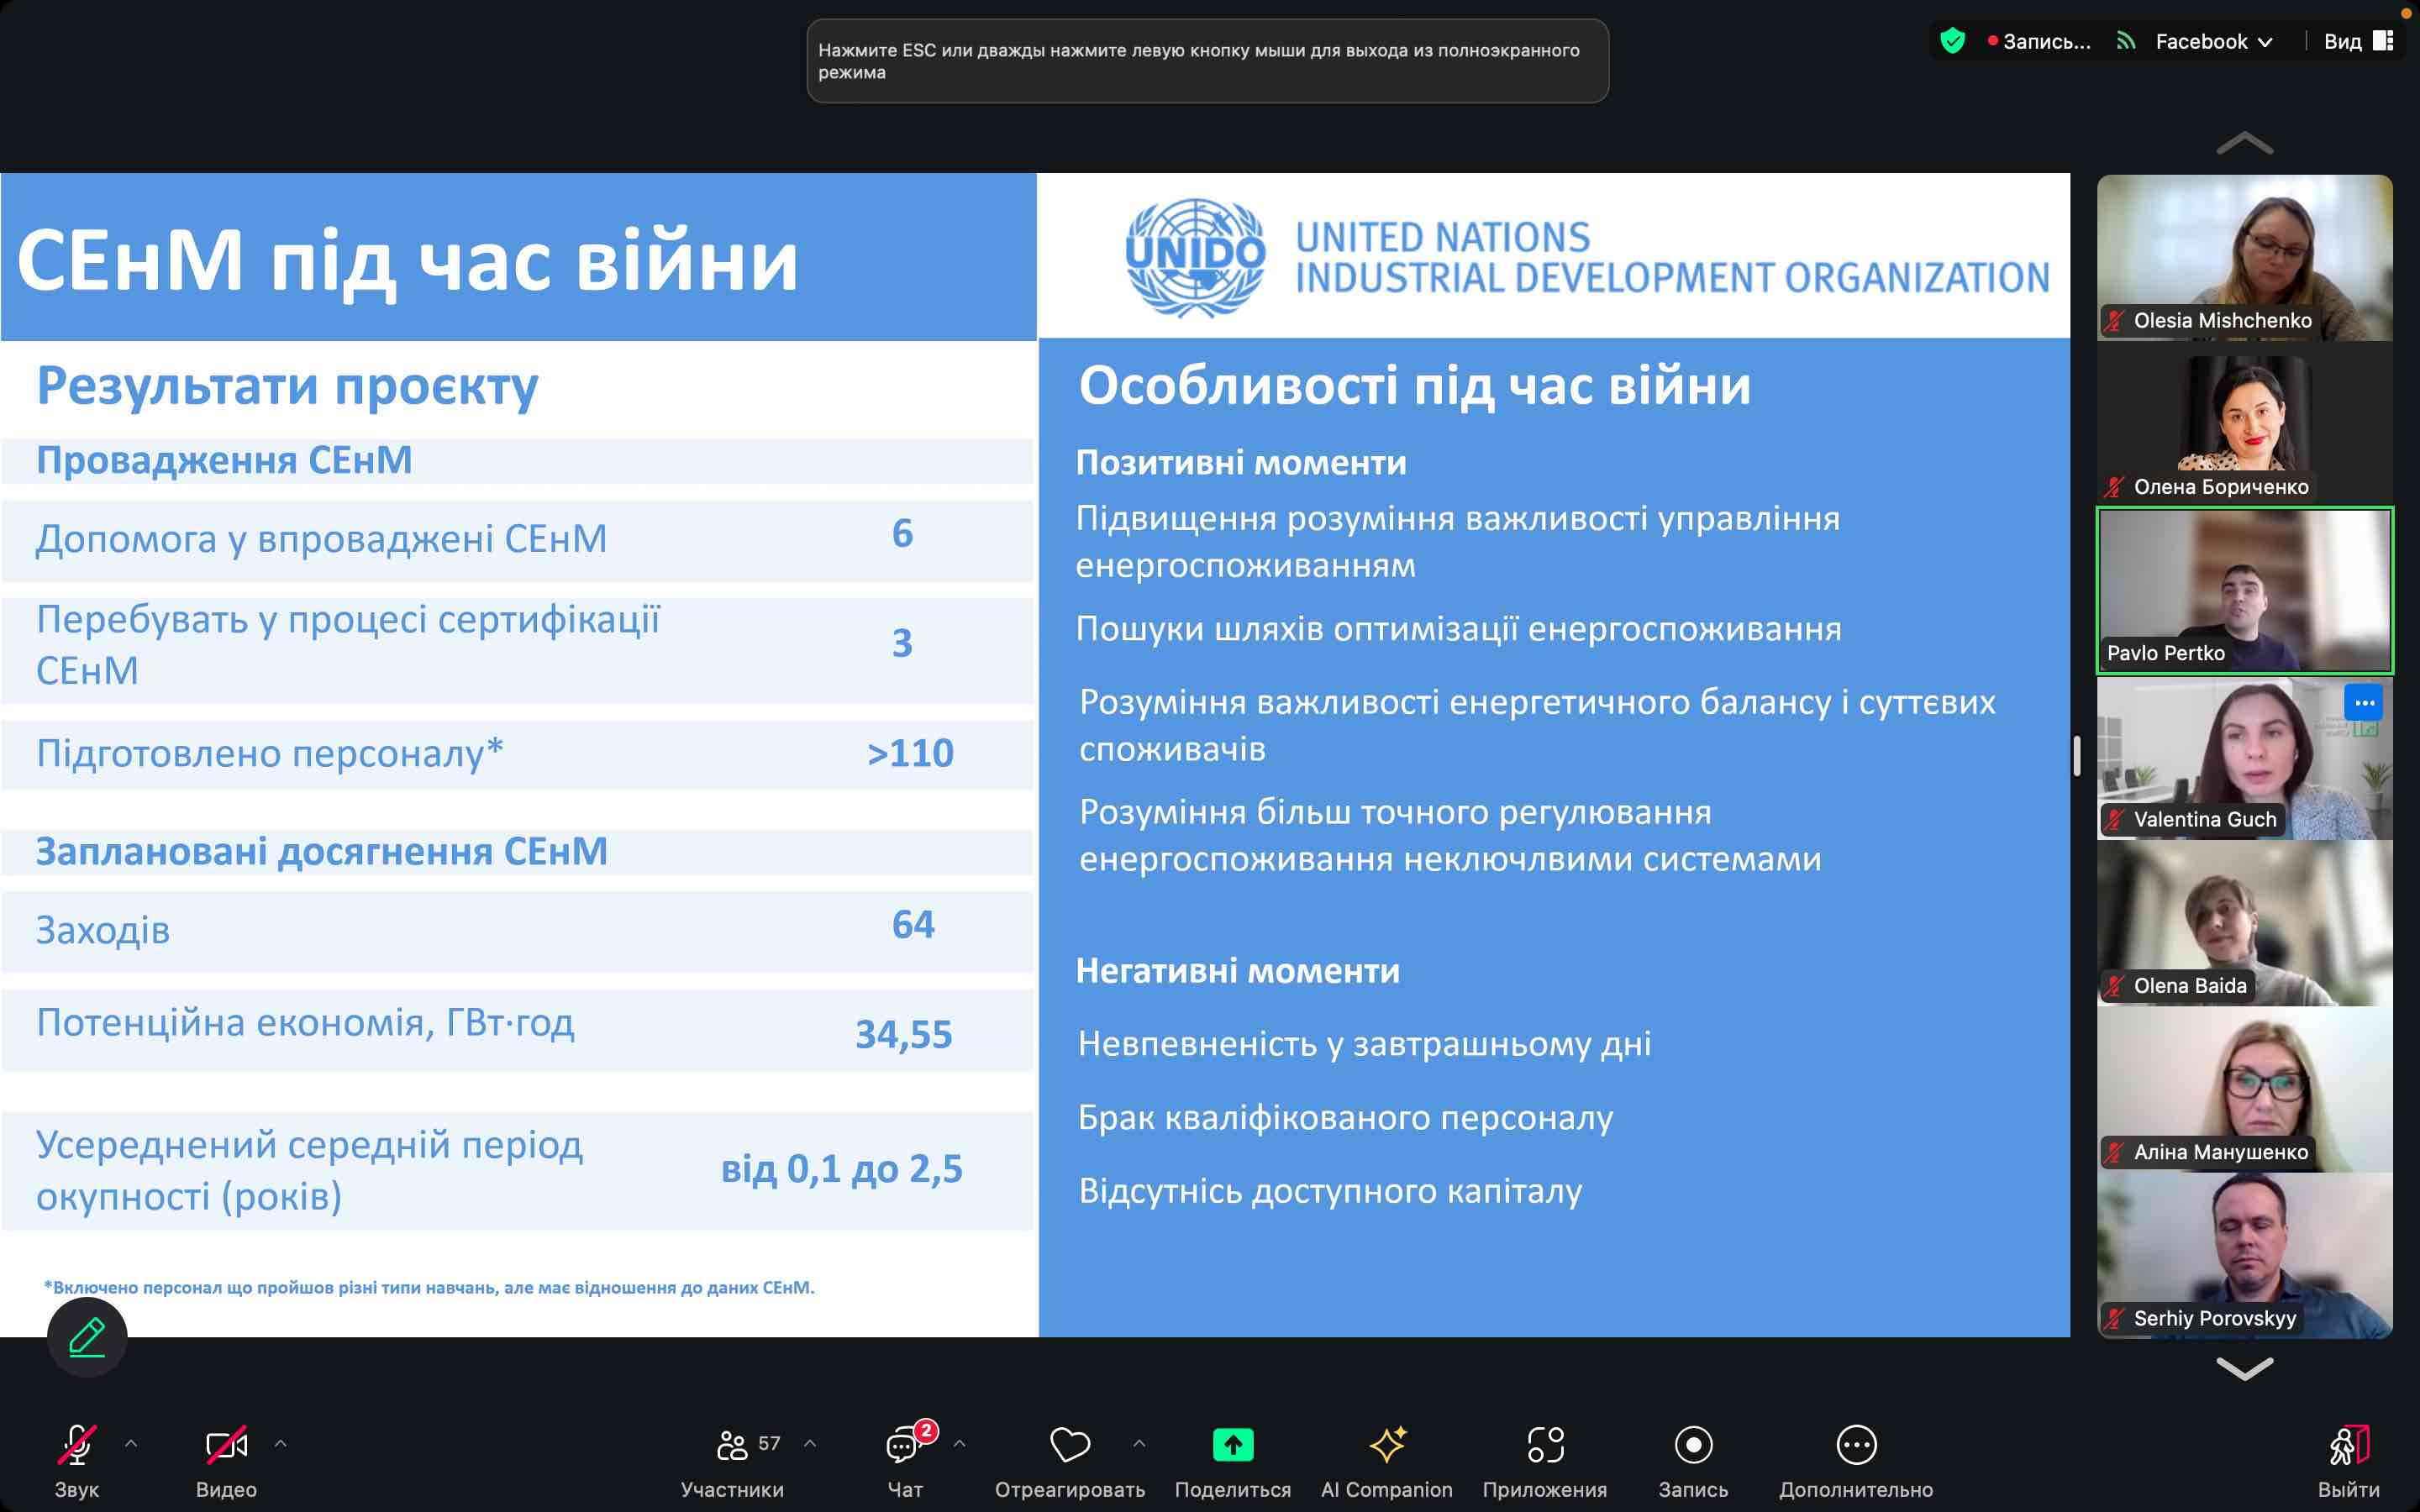
Task: Unmute the microphone (Звук)
Action: point(77,1444)
